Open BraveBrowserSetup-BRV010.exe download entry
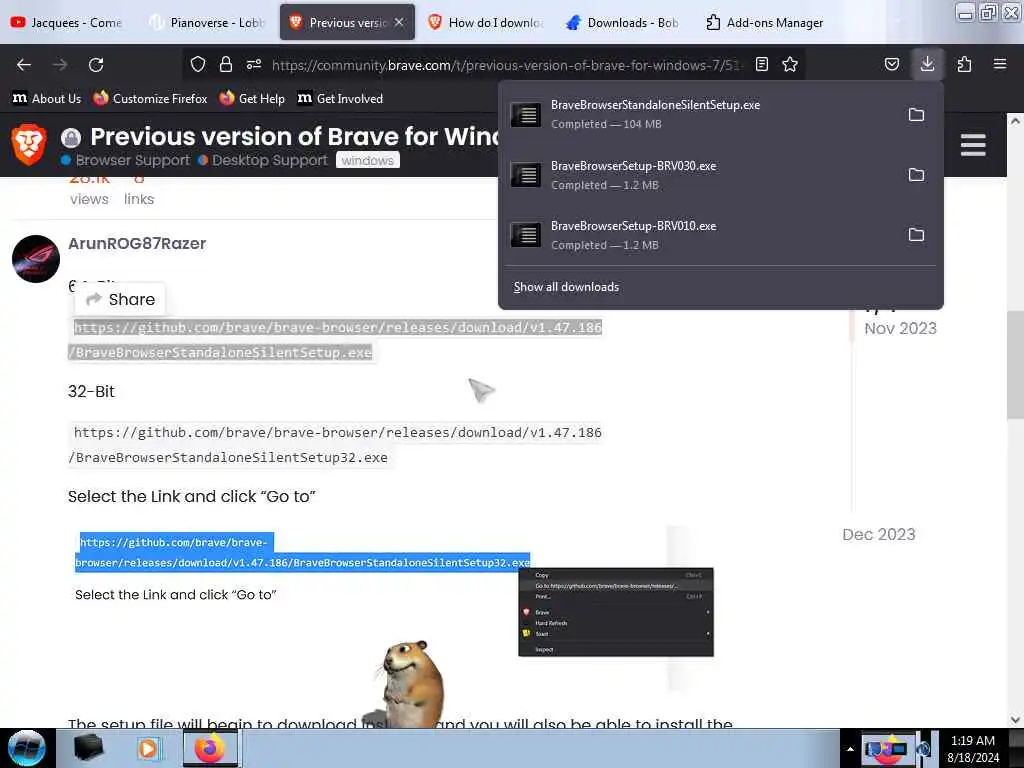 (699, 235)
